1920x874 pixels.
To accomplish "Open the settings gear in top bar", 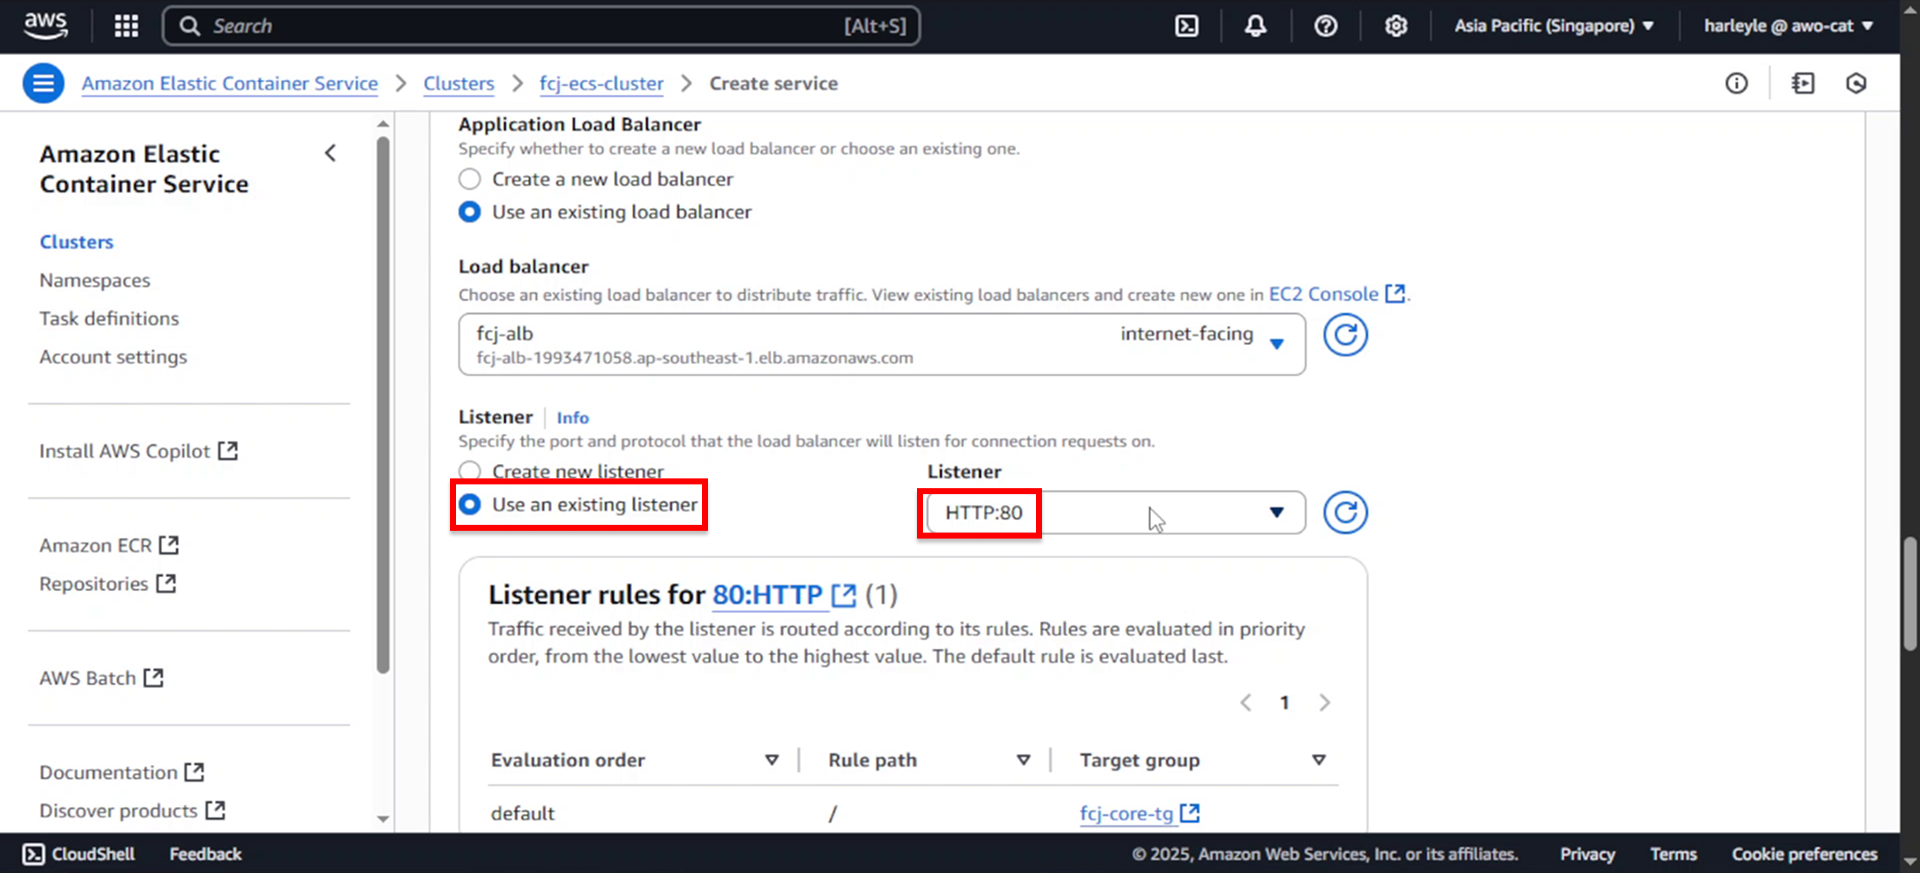I will (1396, 26).
